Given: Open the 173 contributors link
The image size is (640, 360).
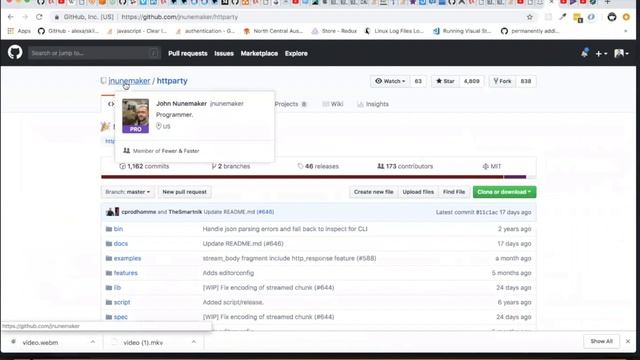Looking at the screenshot, I should (405, 166).
